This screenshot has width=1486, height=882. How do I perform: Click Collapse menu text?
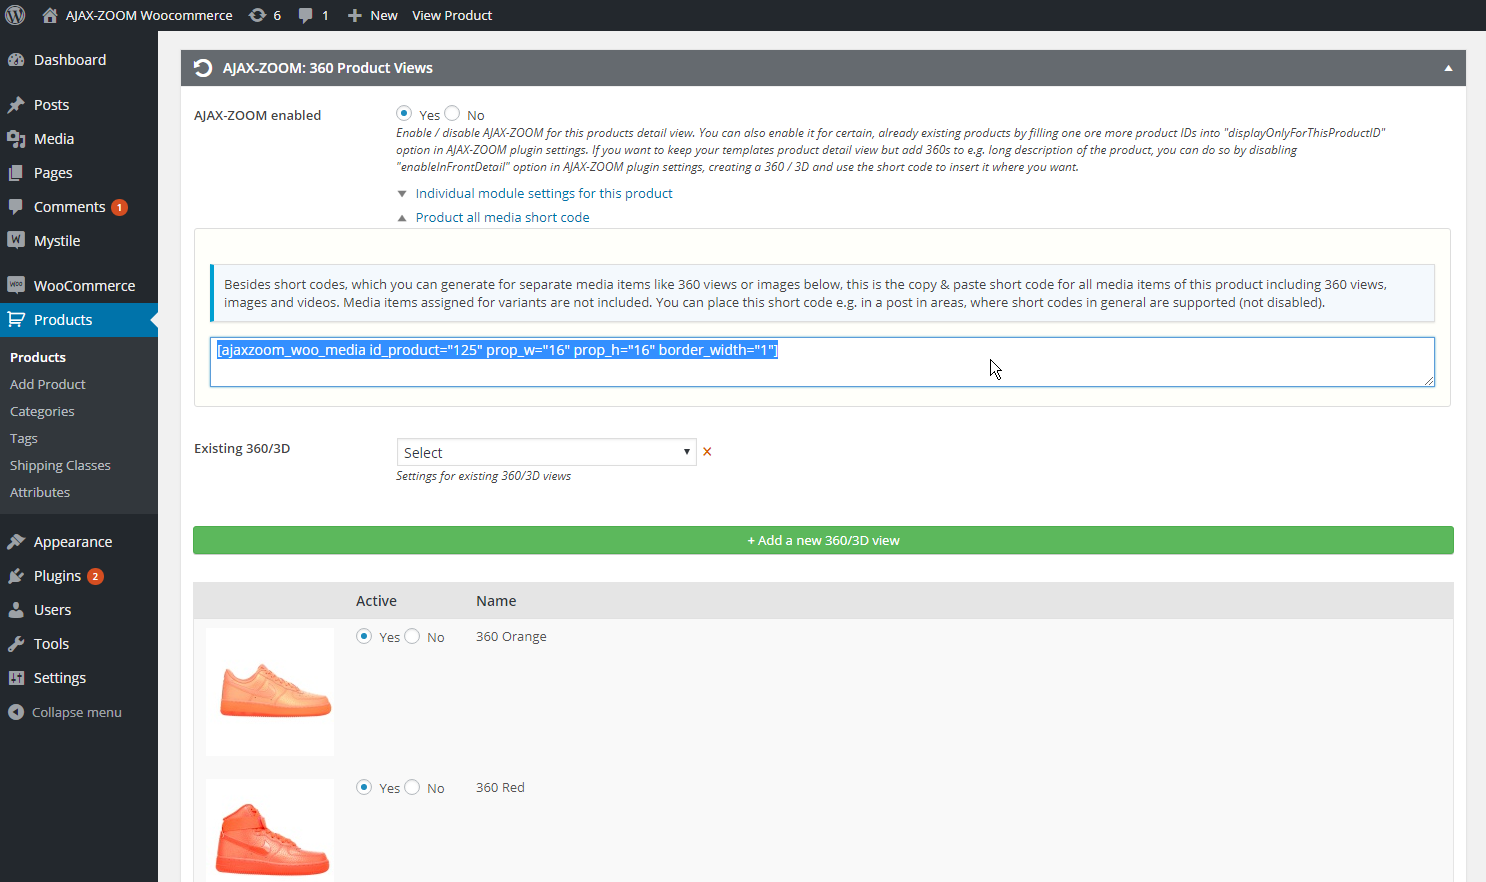(x=77, y=712)
